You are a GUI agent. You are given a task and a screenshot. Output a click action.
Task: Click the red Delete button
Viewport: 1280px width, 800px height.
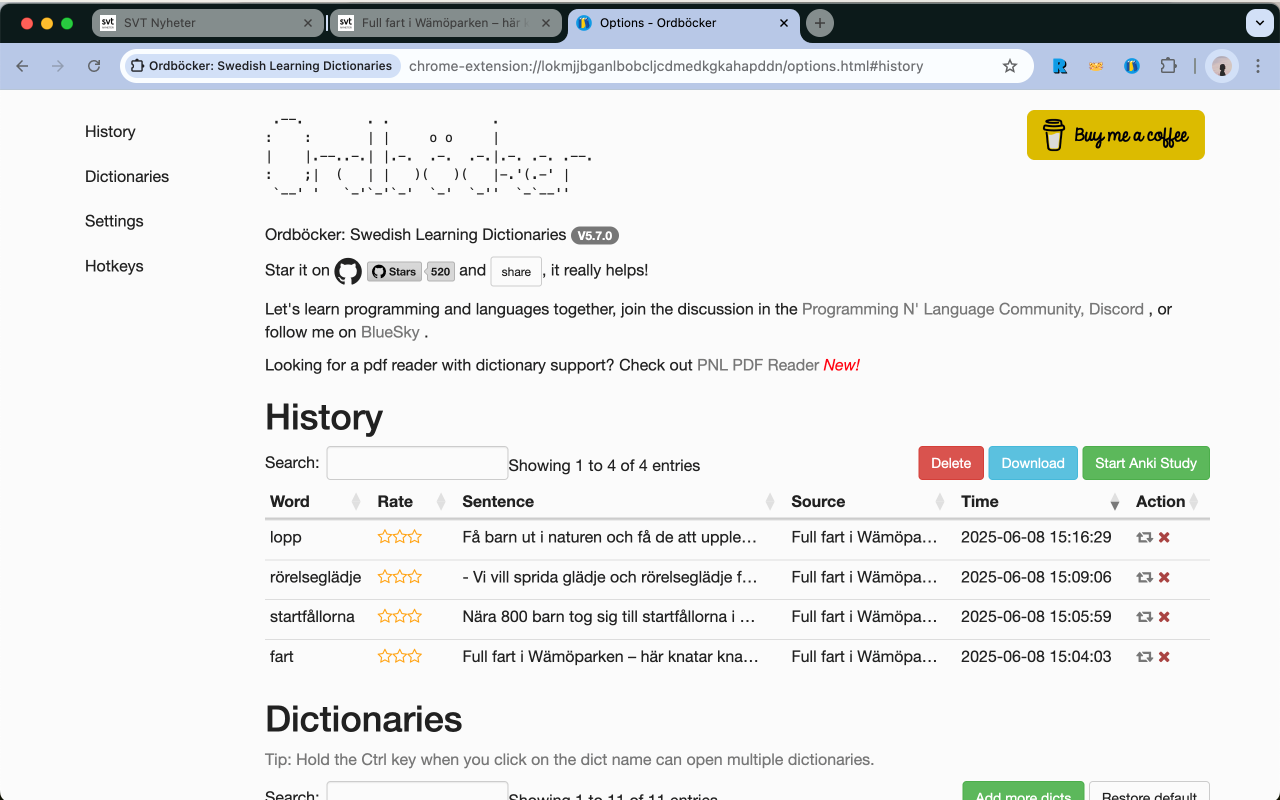[951, 463]
